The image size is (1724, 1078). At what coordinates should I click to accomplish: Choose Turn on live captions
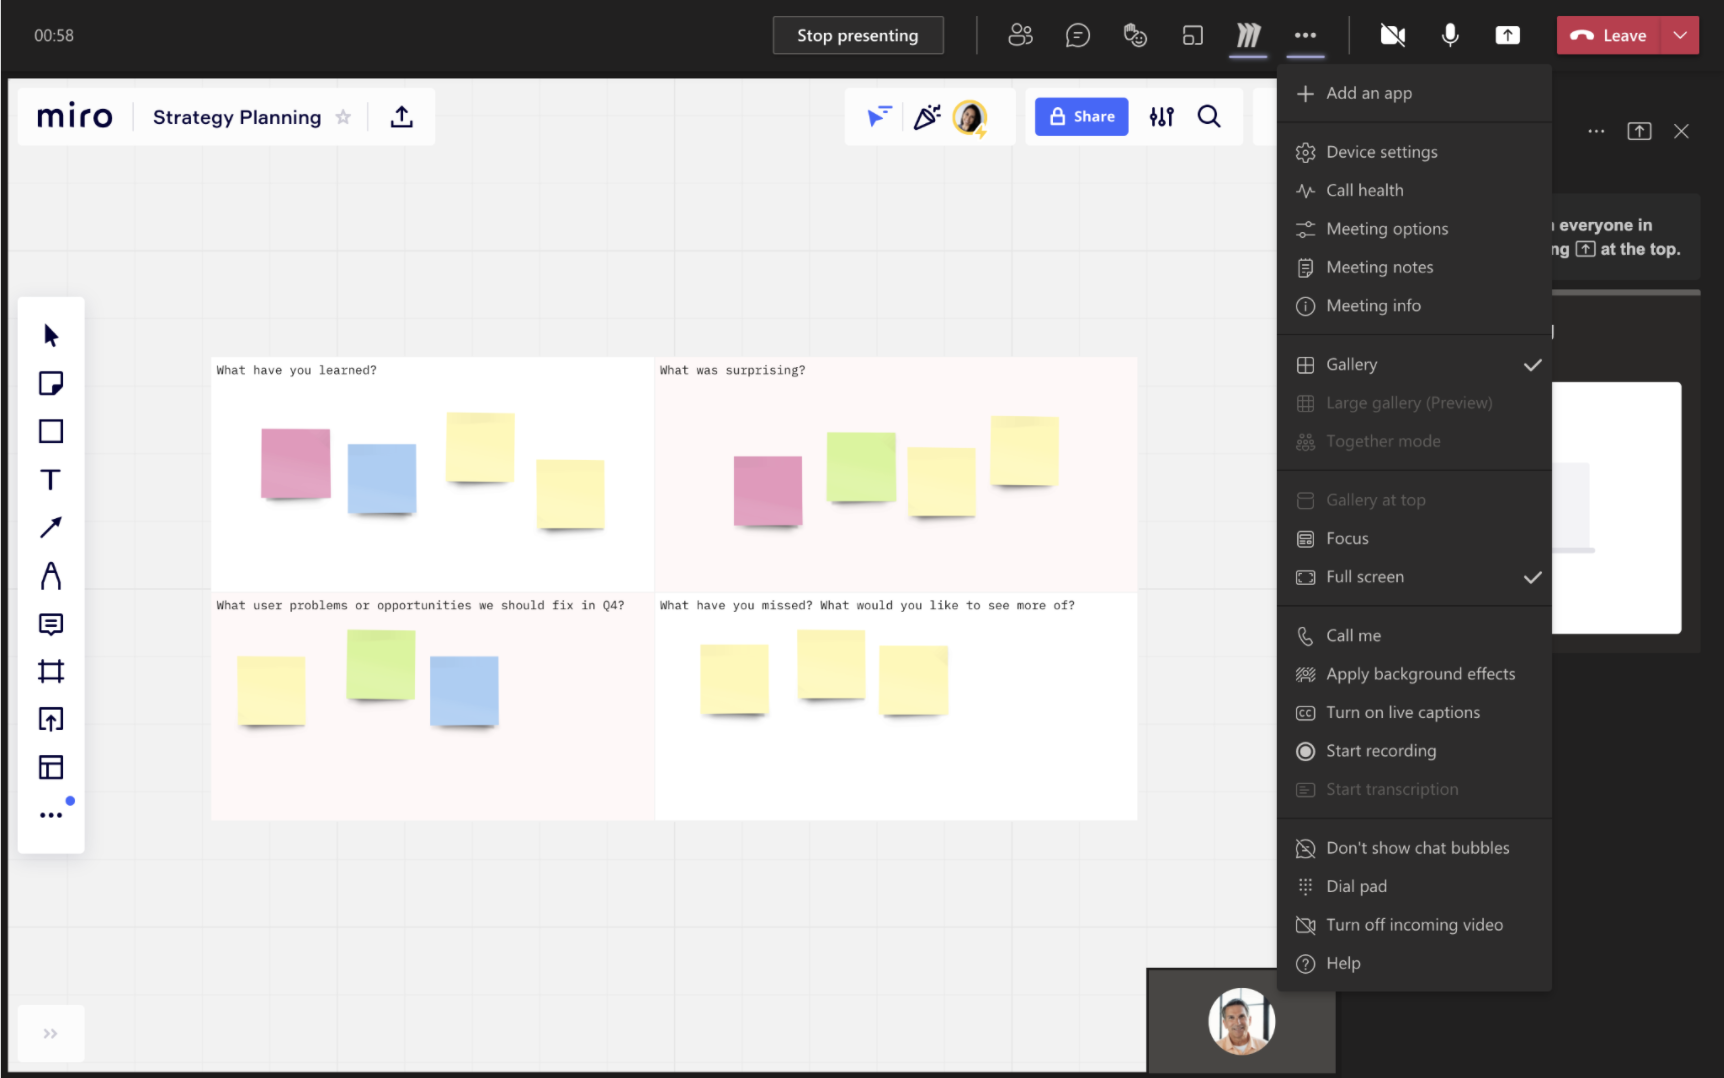tap(1402, 713)
